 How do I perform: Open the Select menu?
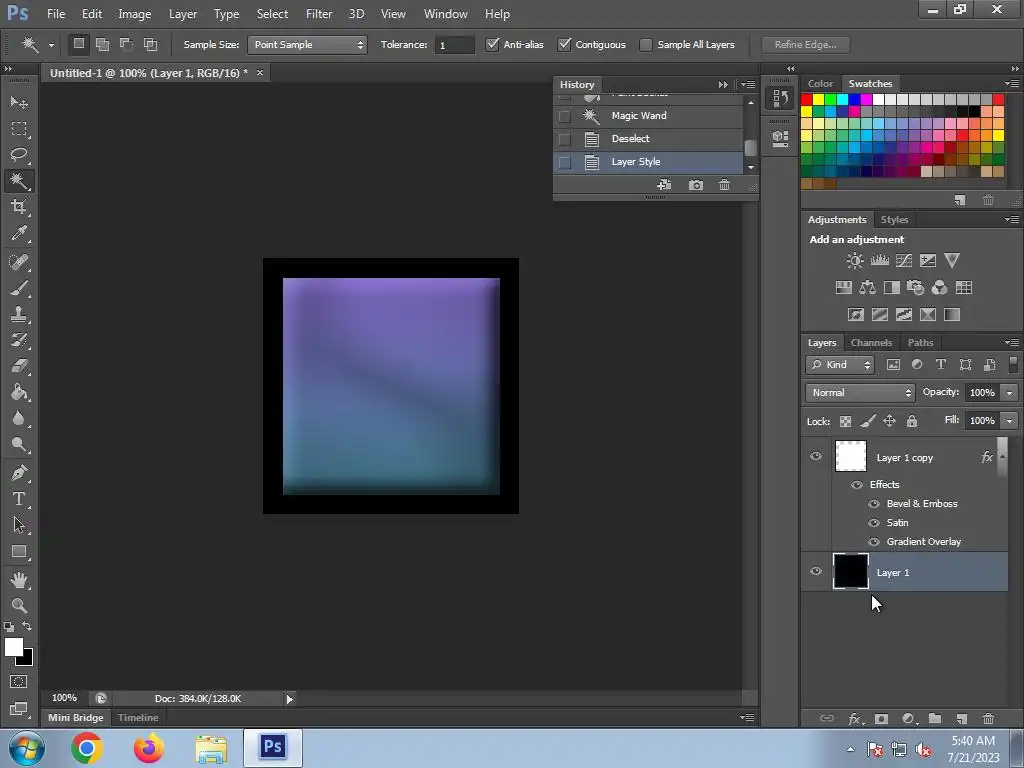point(272,14)
